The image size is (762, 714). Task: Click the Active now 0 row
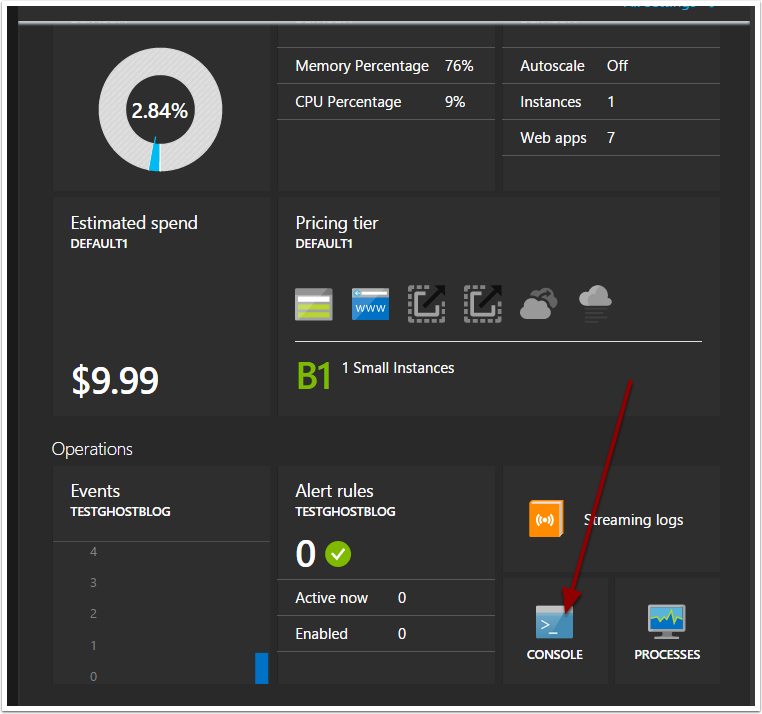tap(386, 597)
